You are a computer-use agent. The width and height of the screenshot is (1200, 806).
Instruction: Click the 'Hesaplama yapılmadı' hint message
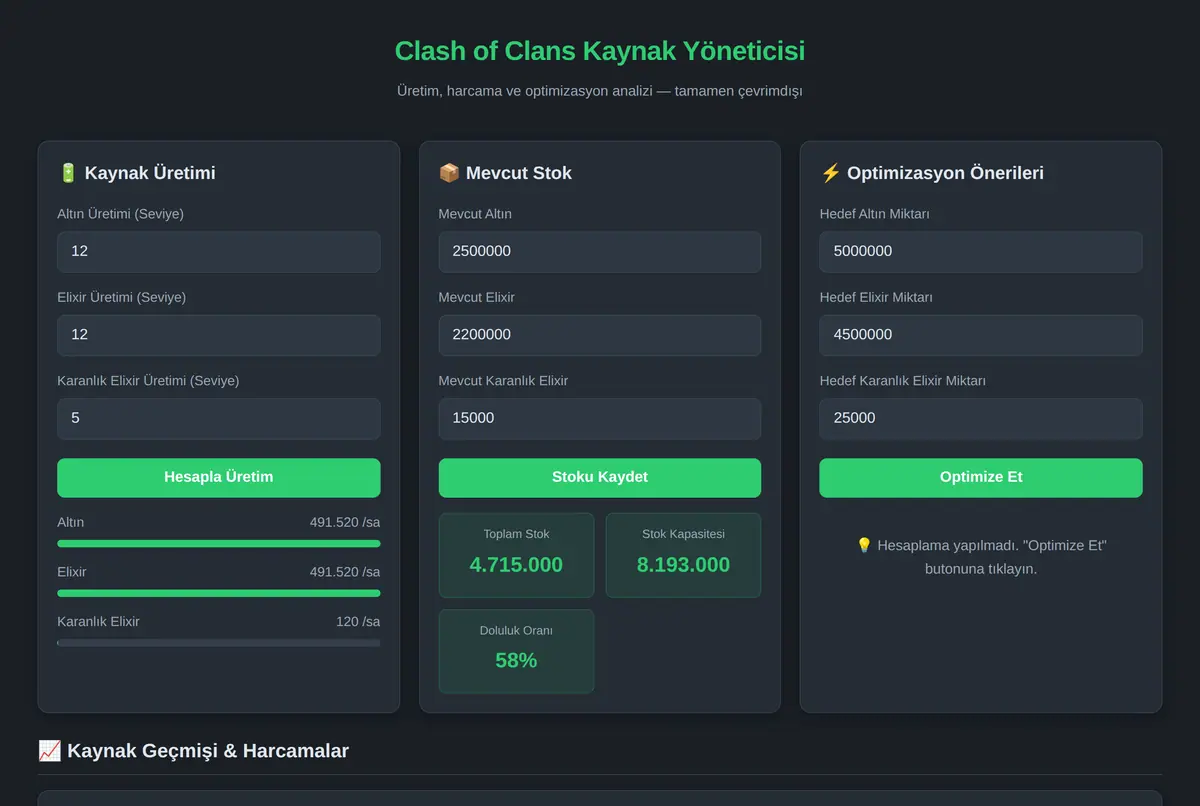pos(981,557)
